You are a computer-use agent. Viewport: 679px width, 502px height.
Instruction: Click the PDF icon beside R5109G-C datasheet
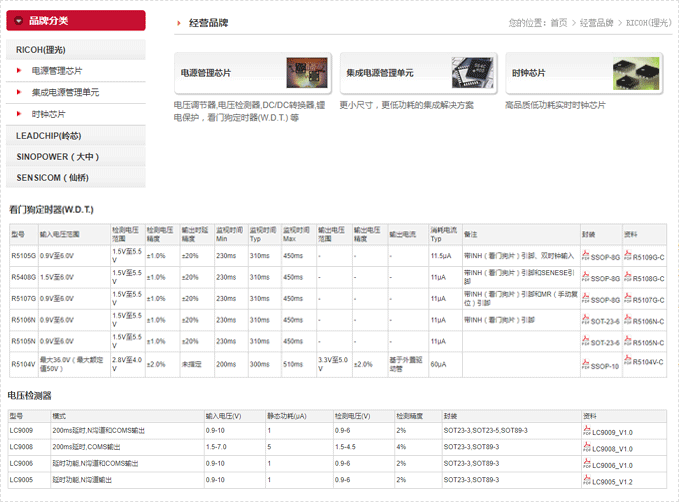[x=628, y=256]
